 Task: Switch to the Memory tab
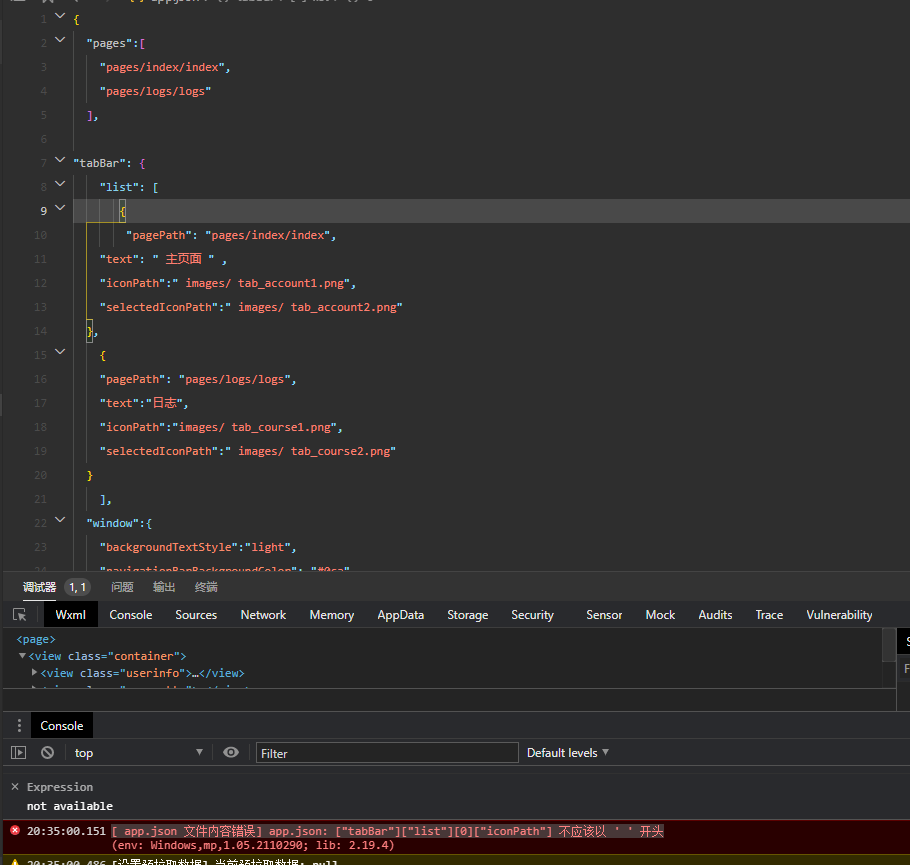(331, 615)
